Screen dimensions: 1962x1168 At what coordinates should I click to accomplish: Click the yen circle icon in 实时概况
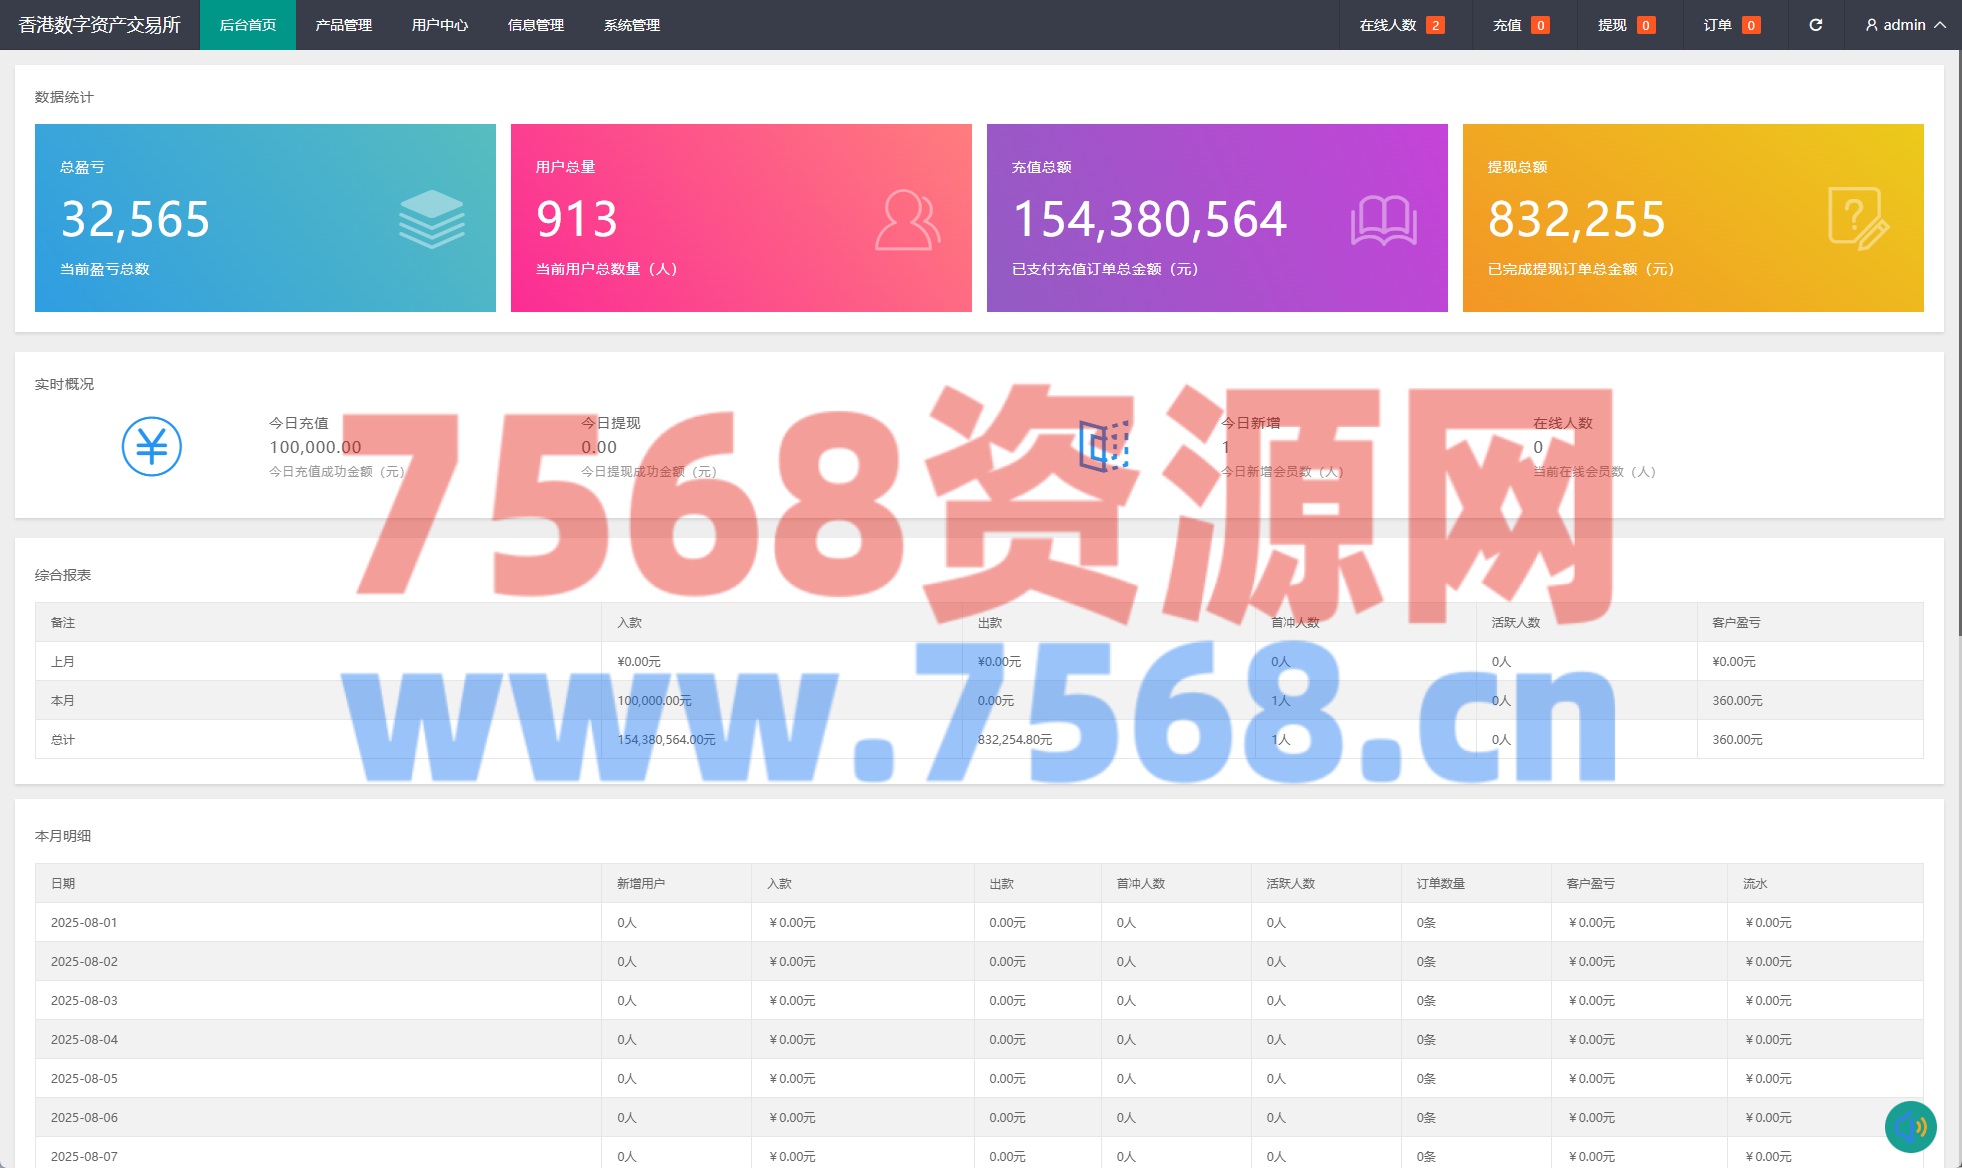pyautogui.click(x=152, y=446)
